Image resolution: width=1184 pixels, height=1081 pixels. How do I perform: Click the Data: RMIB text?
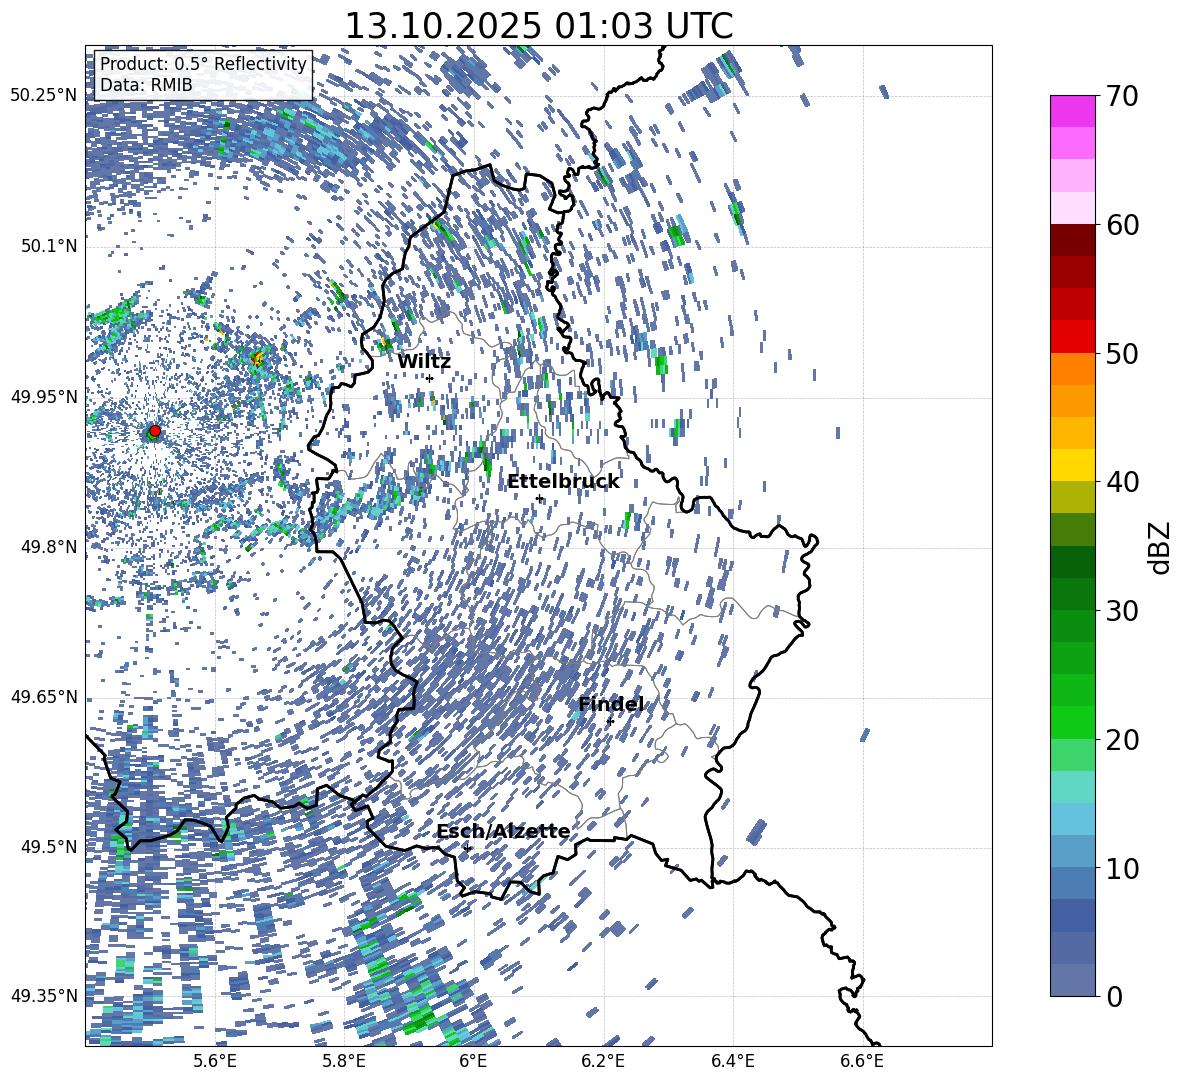tap(146, 85)
